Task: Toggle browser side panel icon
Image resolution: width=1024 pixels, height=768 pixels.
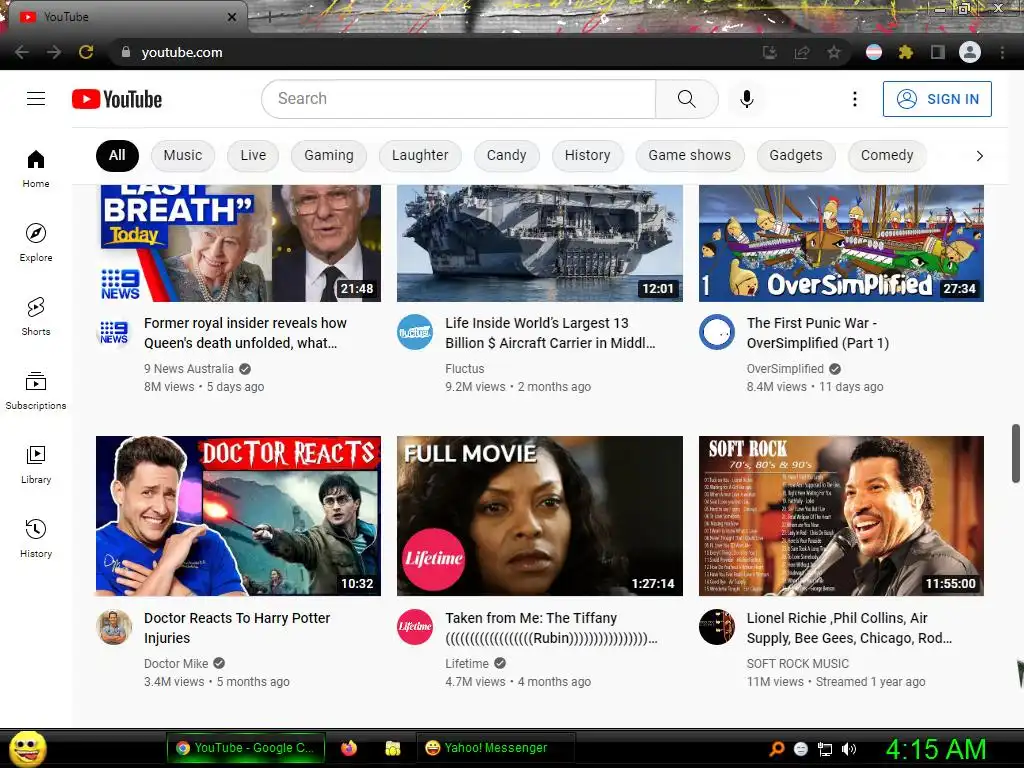Action: click(x=937, y=52)
